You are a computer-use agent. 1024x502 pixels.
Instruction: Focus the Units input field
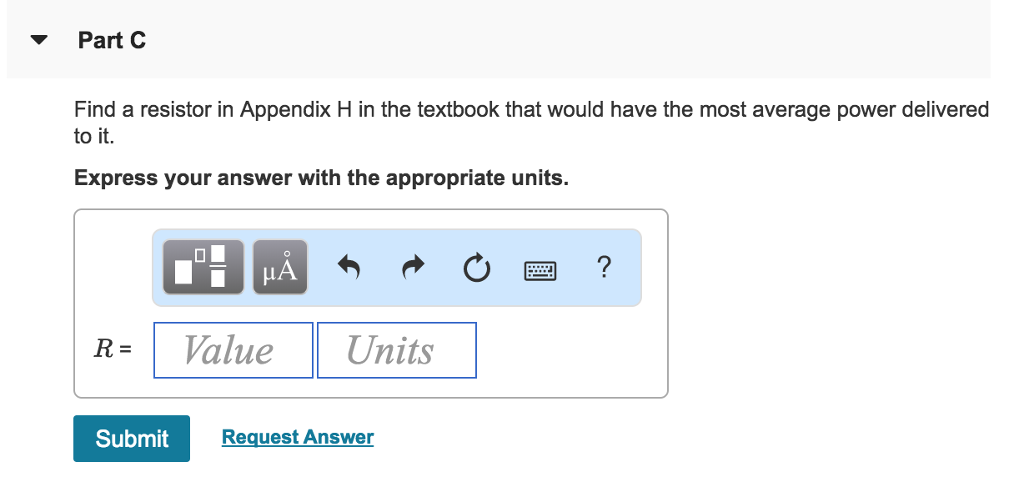[x=396, y=350]
